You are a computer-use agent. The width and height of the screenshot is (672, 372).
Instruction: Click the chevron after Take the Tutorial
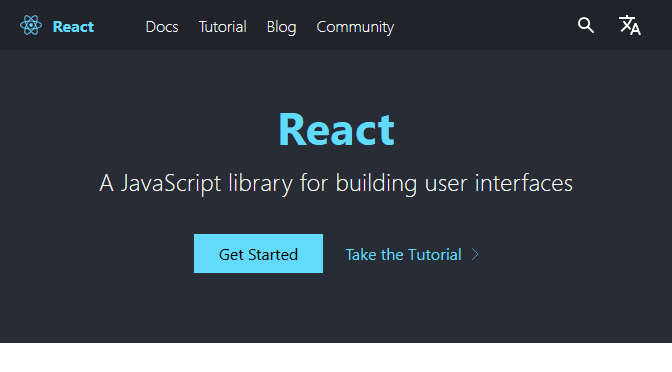pyautogui.click(x=475, y=255)
